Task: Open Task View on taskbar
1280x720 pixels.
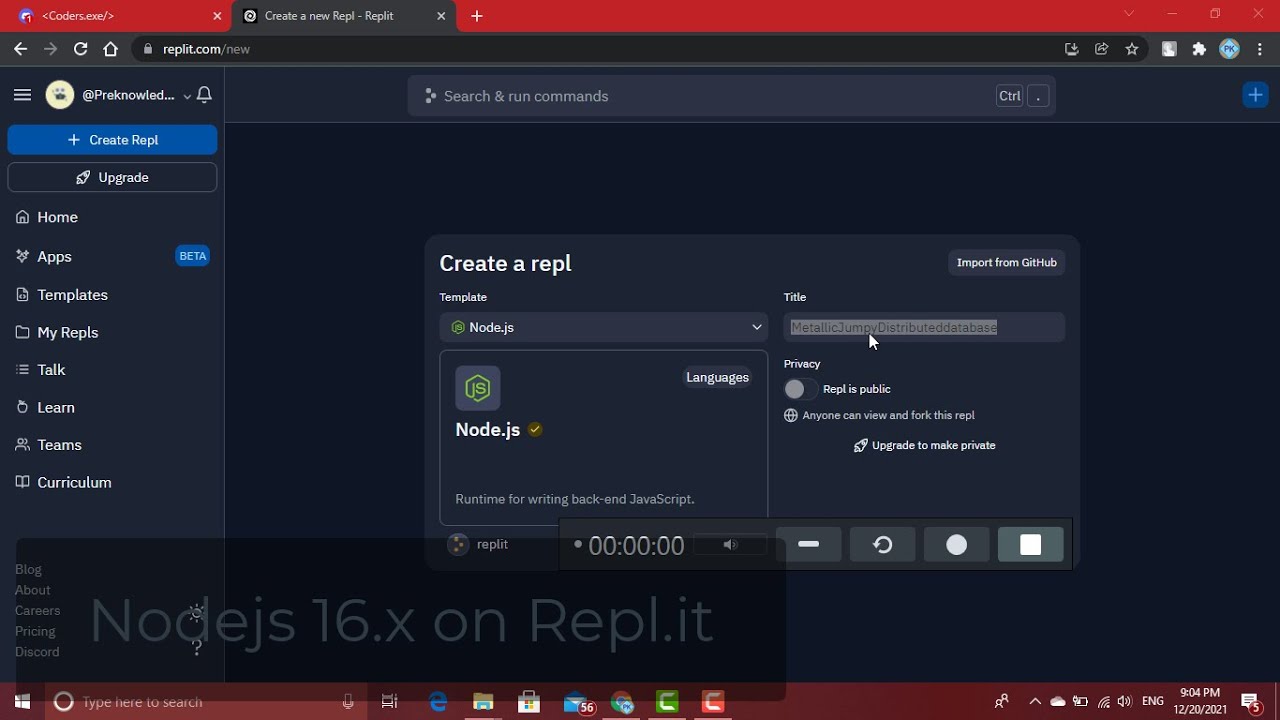Action: coord(390,702)
